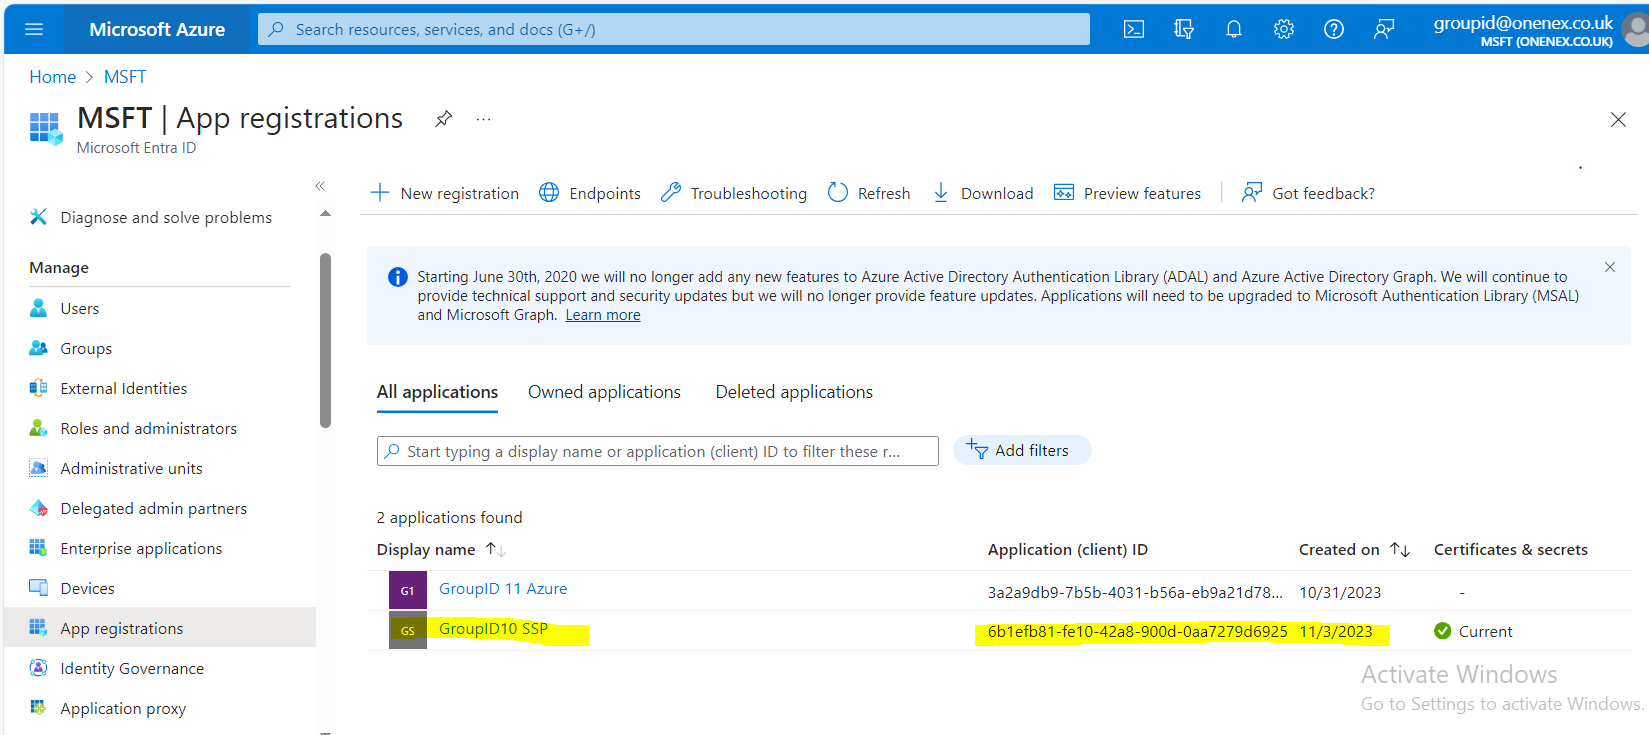Sort by Created on column arrows
The height and width of the screenshot is (735, 1649).
[x=1400, y=549]
